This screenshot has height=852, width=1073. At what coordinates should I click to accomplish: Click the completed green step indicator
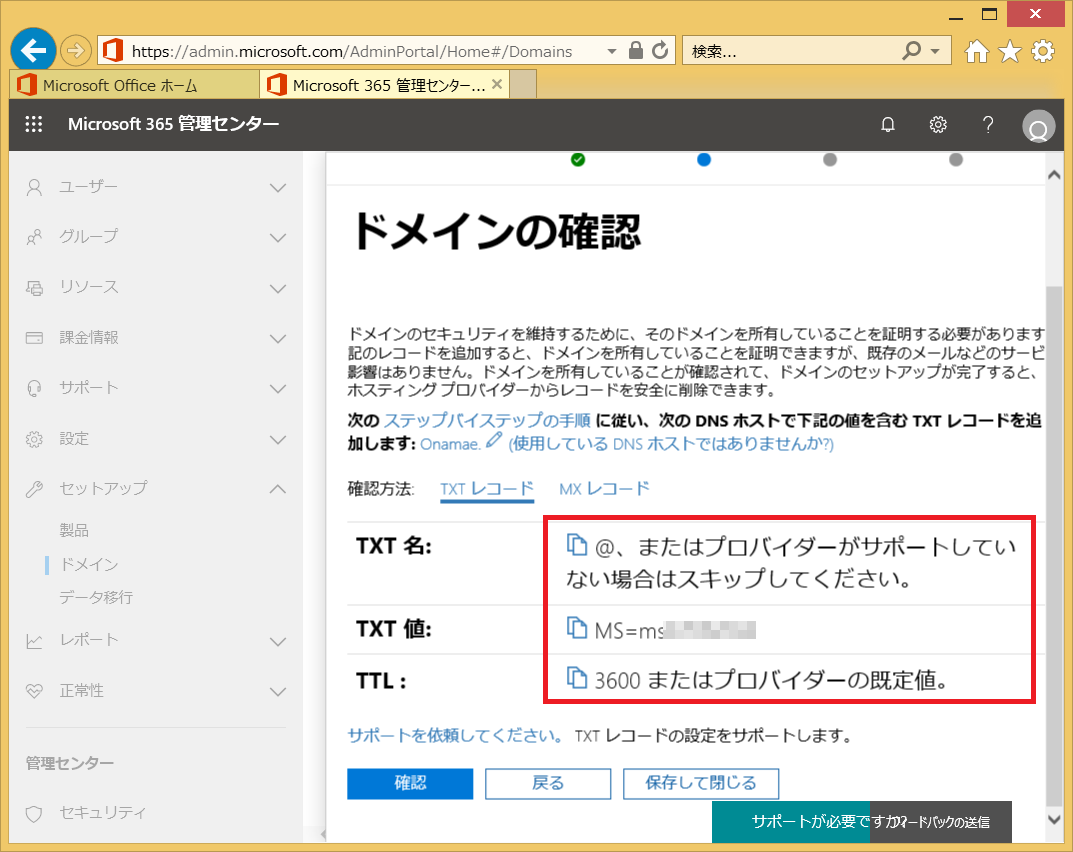pos(578,159)
